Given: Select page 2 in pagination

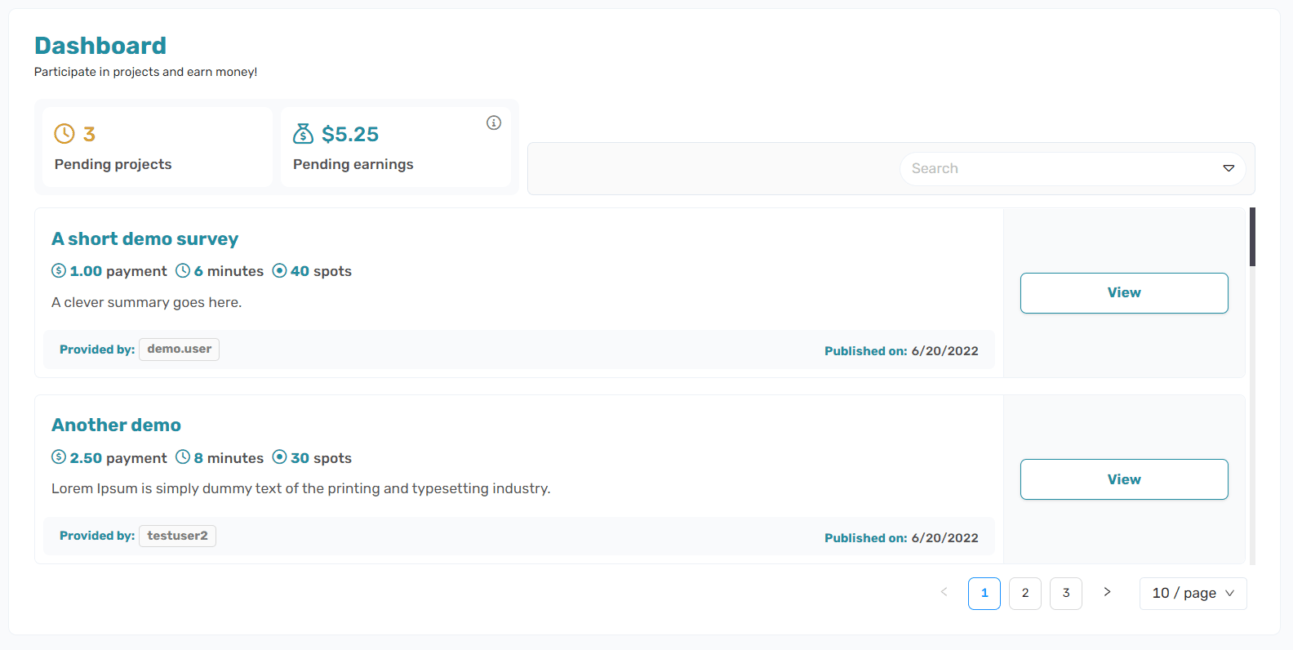Looking at the screenshot, I should point(1025,593).
